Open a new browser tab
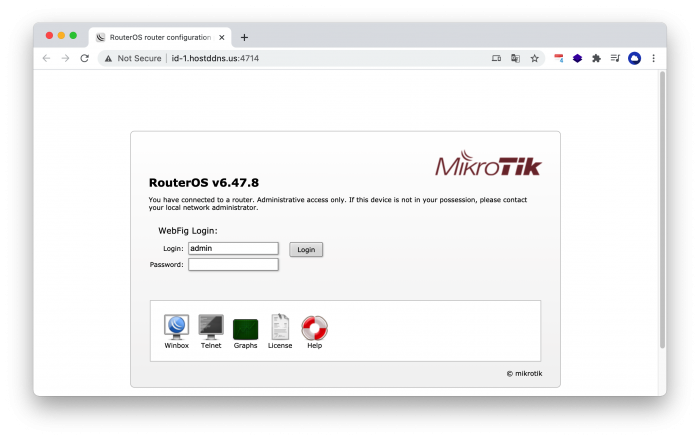The image size is (700, 440). pyautogui.click(x=244, y=37)
